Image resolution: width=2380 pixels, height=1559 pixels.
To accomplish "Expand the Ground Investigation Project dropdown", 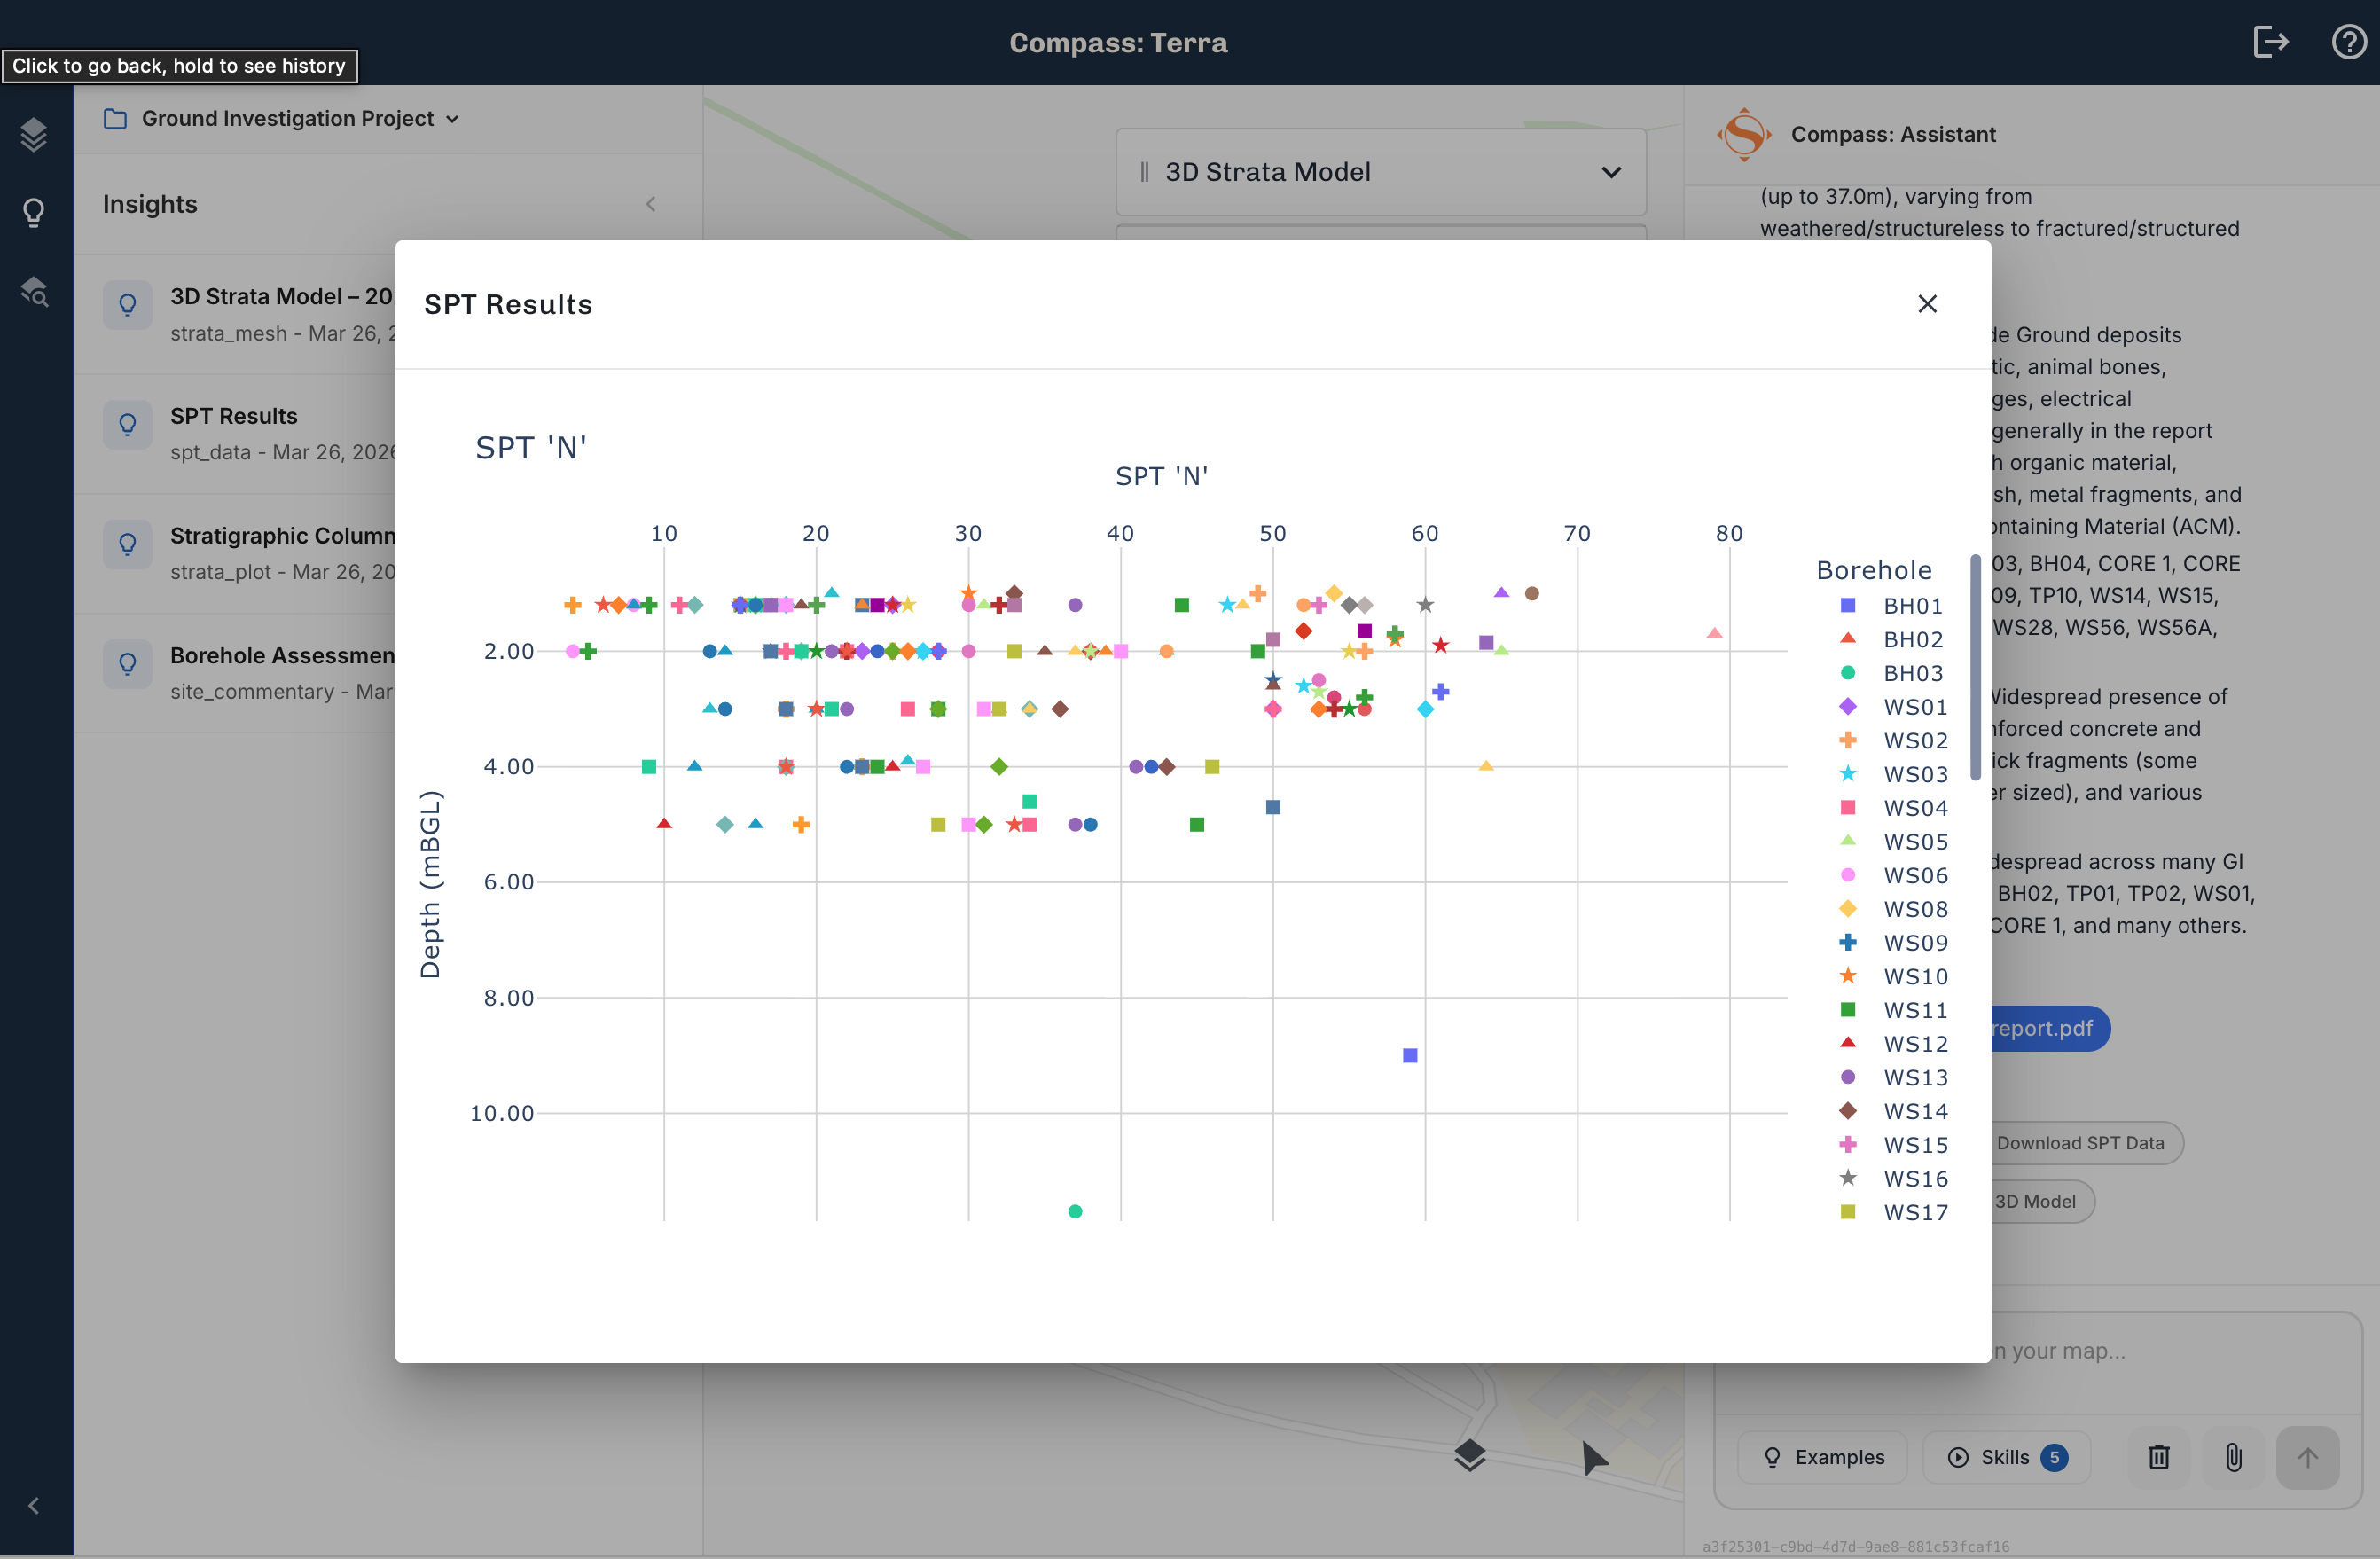I will click(x=453, y=118).
